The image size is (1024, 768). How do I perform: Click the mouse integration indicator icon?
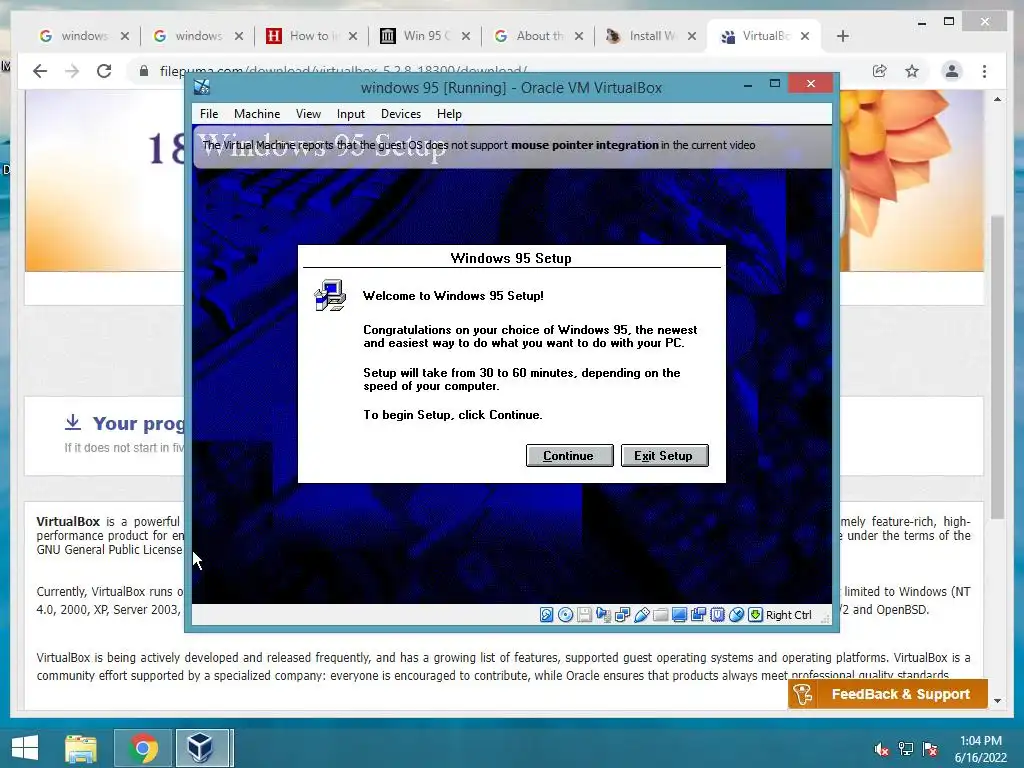point(736,615)
